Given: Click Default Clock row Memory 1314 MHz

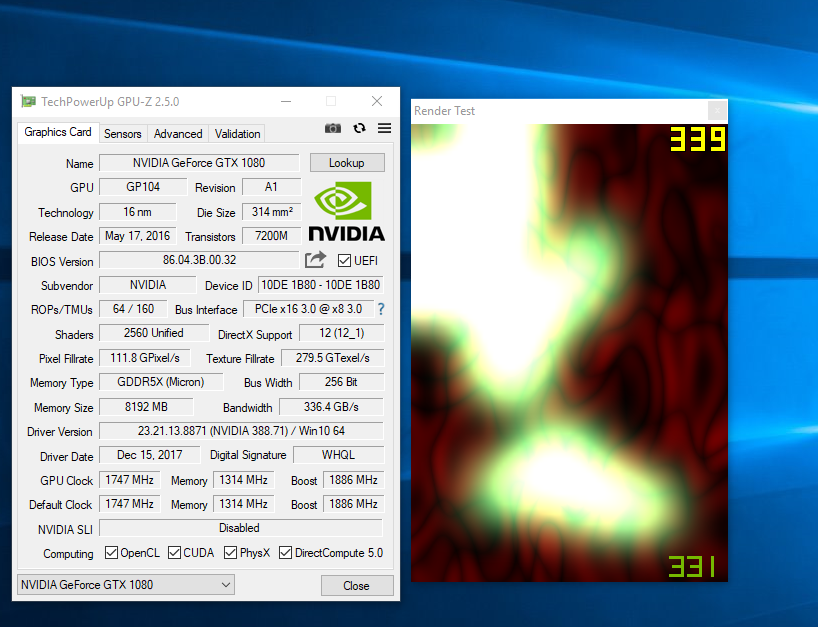Looking at the screenshot, I should click(243, 504).
